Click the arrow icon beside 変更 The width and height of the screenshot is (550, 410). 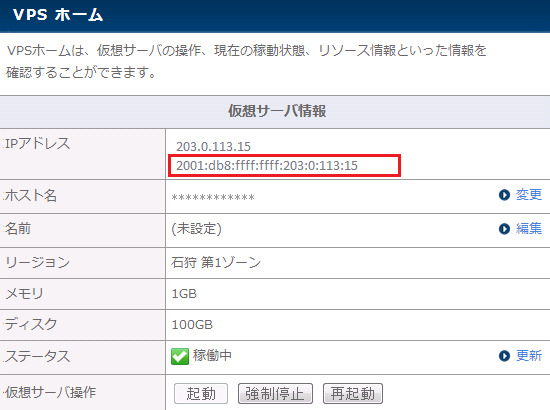(x=504, y=195)
